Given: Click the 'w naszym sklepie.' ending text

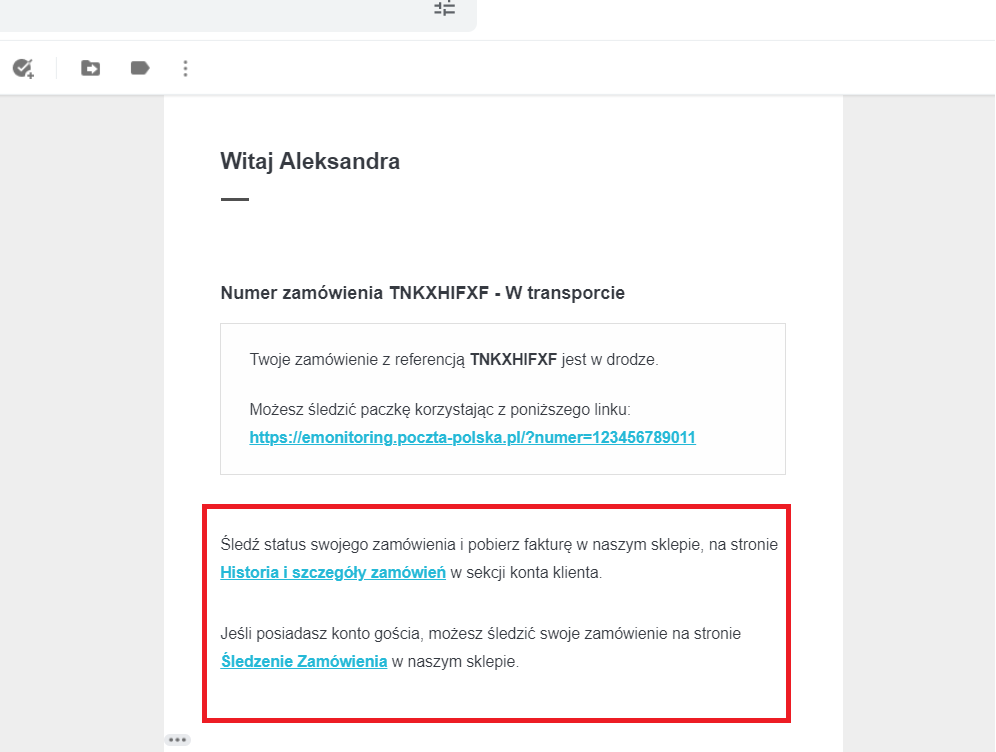Looking at the screenshot, I should [455, 661].
